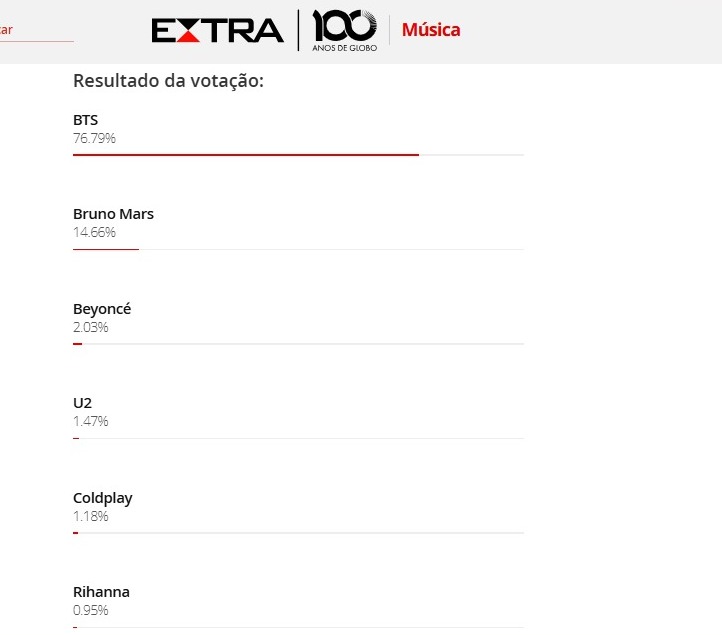Click the Beyoncé vote bar
722x635 pixels.
coord(298,344)
